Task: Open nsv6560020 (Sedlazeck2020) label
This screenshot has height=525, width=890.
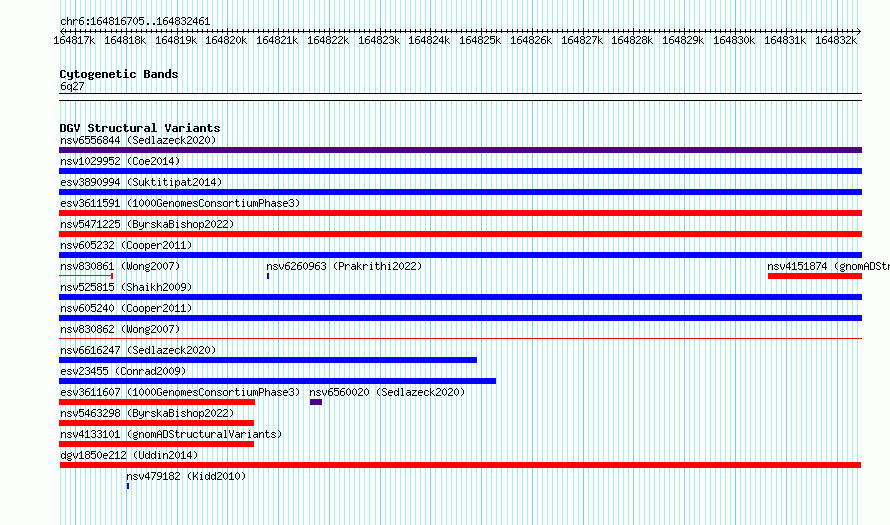Action: click(x=387, y=392)
